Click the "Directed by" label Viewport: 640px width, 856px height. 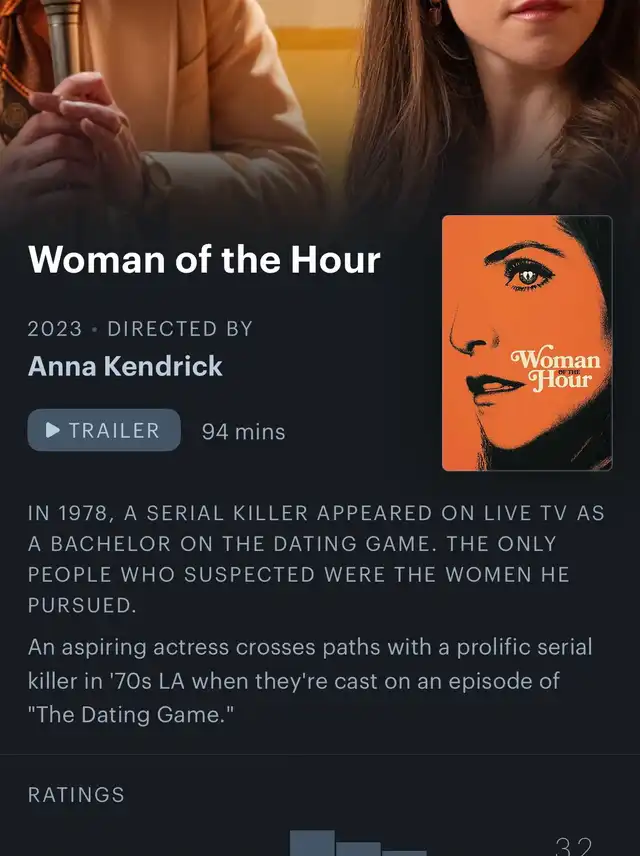point(180,329)
